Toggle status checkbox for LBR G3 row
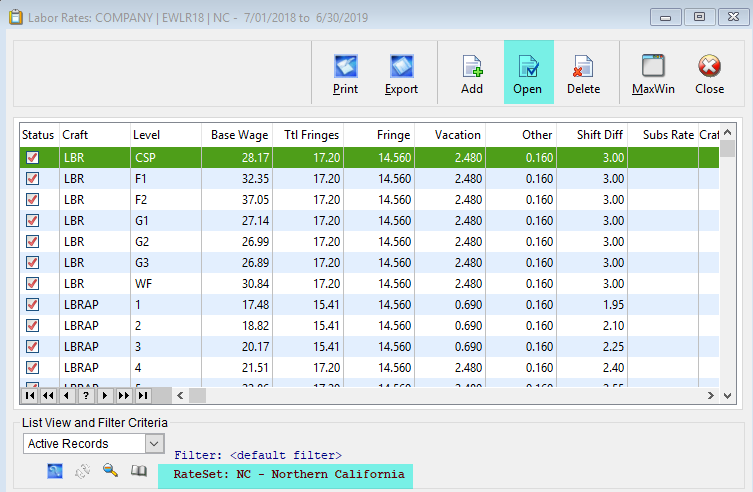753x492 pixels. pos(33,263)
